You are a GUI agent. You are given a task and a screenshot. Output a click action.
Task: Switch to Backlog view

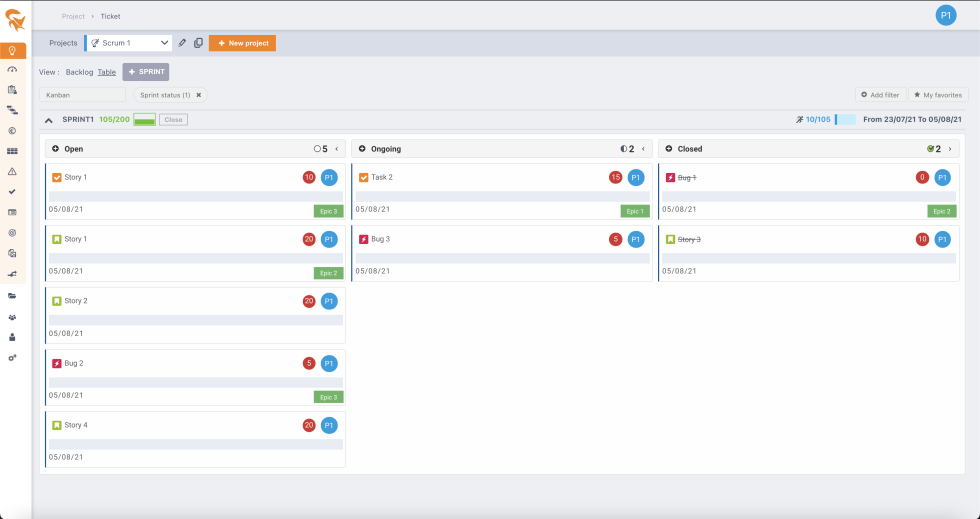tap(79, 72)
